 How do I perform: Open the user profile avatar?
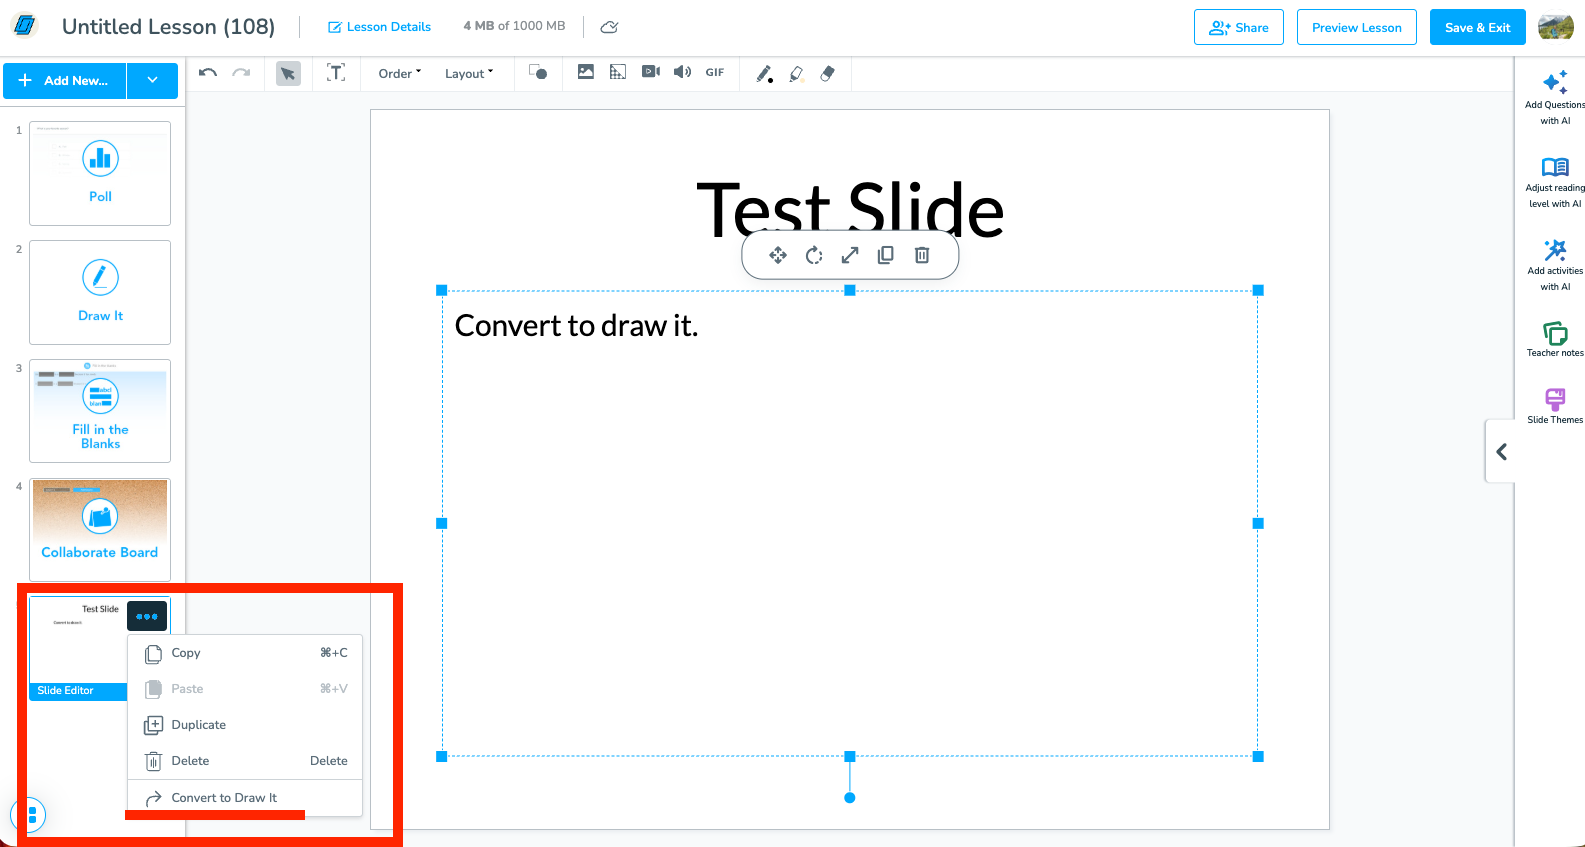[1556, 27]
